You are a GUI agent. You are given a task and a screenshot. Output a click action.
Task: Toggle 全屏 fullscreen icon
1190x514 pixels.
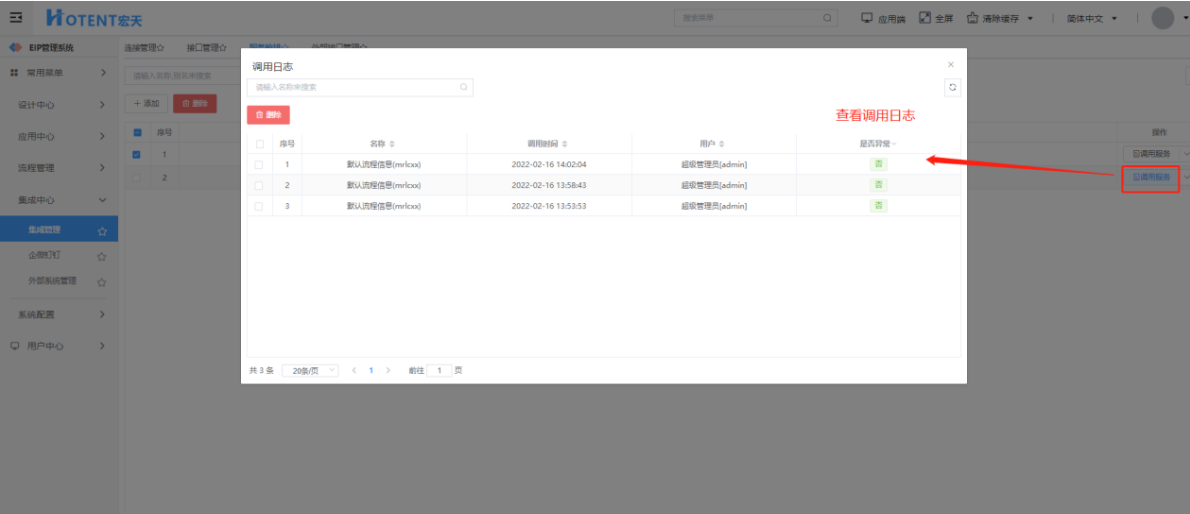[x=924, y=17]
